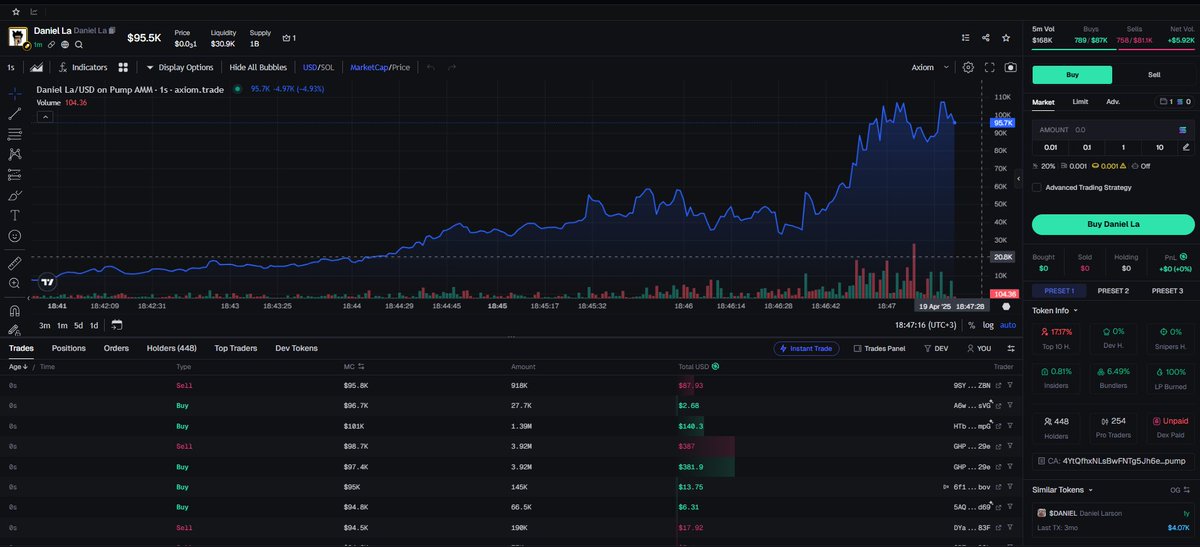The height and width of the screenshot is (547, 1200).
Task: Take a chart snapshot with camera icon
Action: (x=1011, y=67)
